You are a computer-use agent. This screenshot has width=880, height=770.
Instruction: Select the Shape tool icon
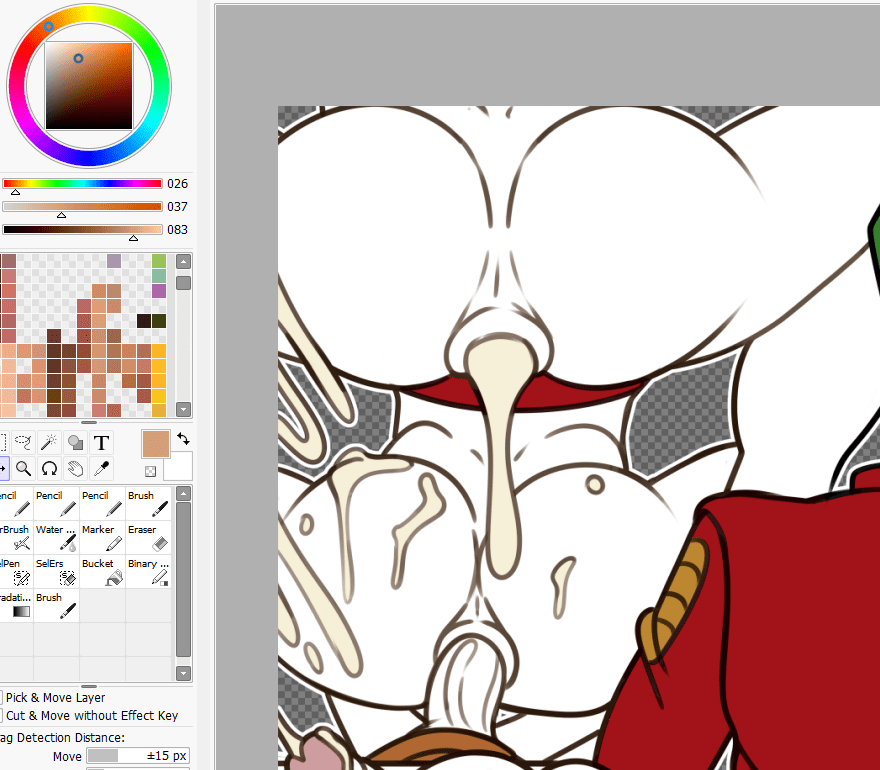tap(75, 442)
